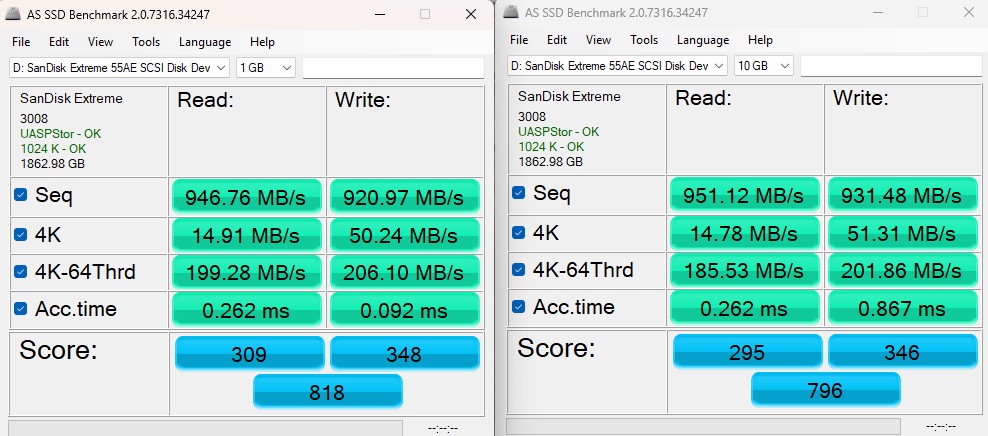Open drive selector dropdown in left window
The width and height of the screenshot is (988, 436).
pos(119,67)
